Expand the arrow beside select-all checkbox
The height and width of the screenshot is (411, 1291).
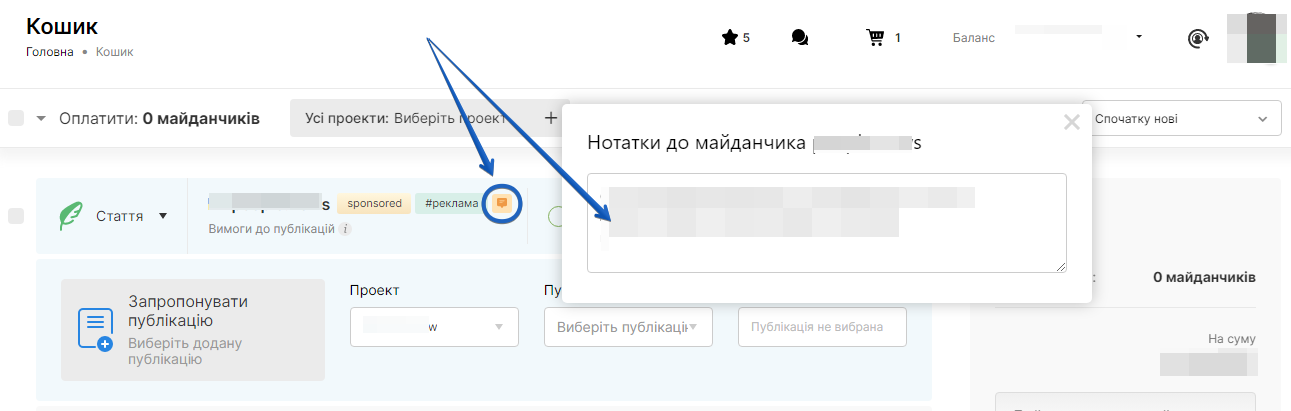pyautogui.click(x=41, y=118)
